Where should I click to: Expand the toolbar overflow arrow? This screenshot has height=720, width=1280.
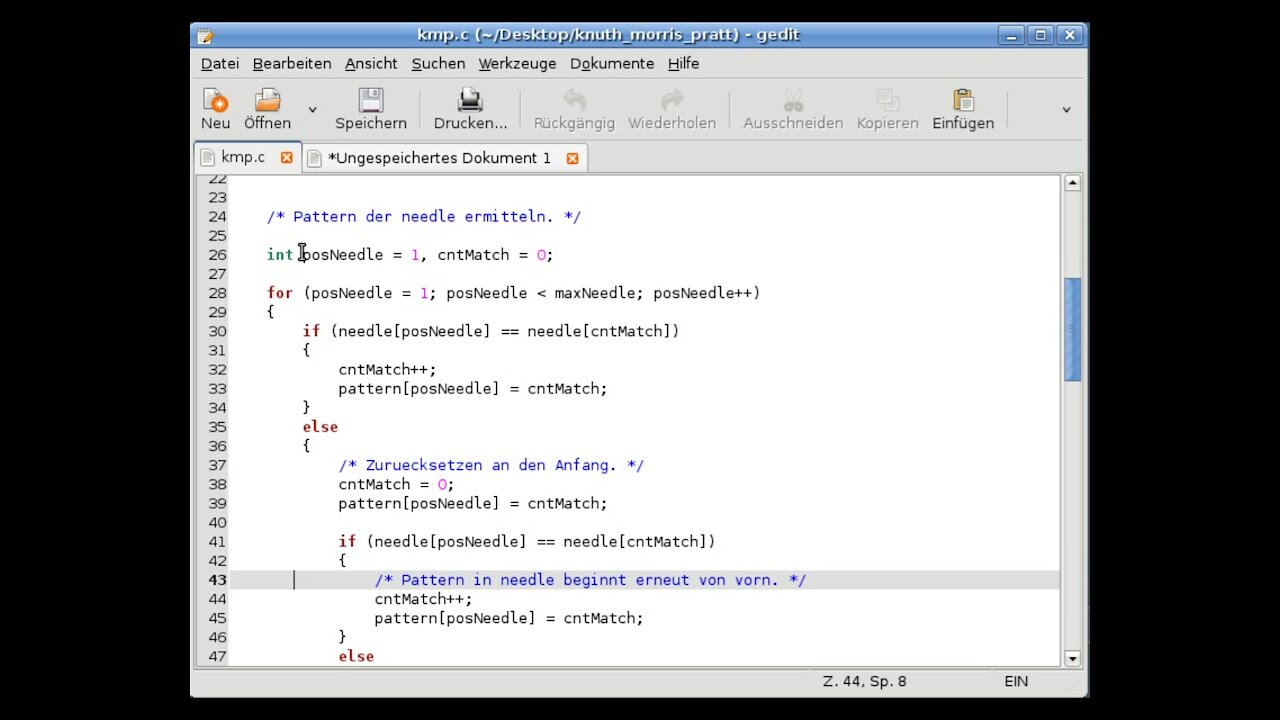[1066, 110]
